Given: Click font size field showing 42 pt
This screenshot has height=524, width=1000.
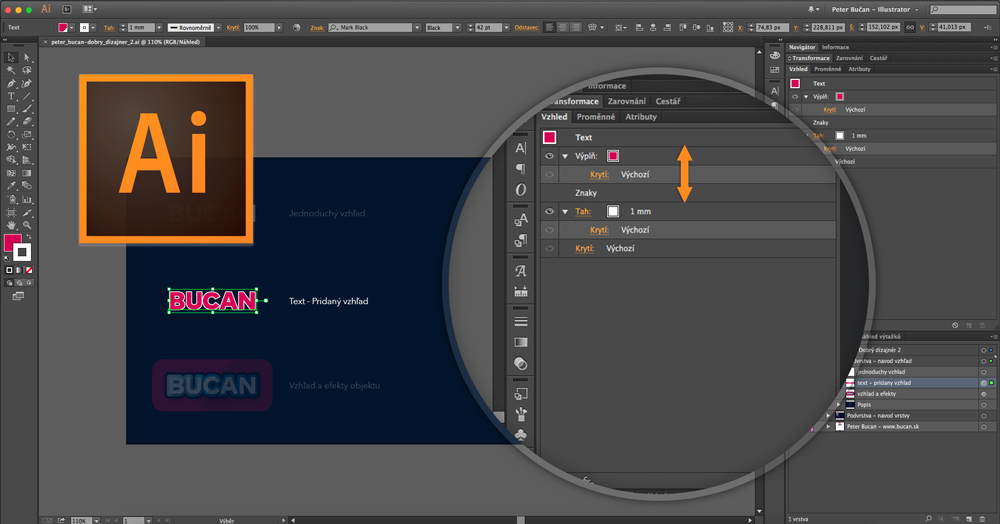Looking at the screenshot, I should (x=489, y=27).
